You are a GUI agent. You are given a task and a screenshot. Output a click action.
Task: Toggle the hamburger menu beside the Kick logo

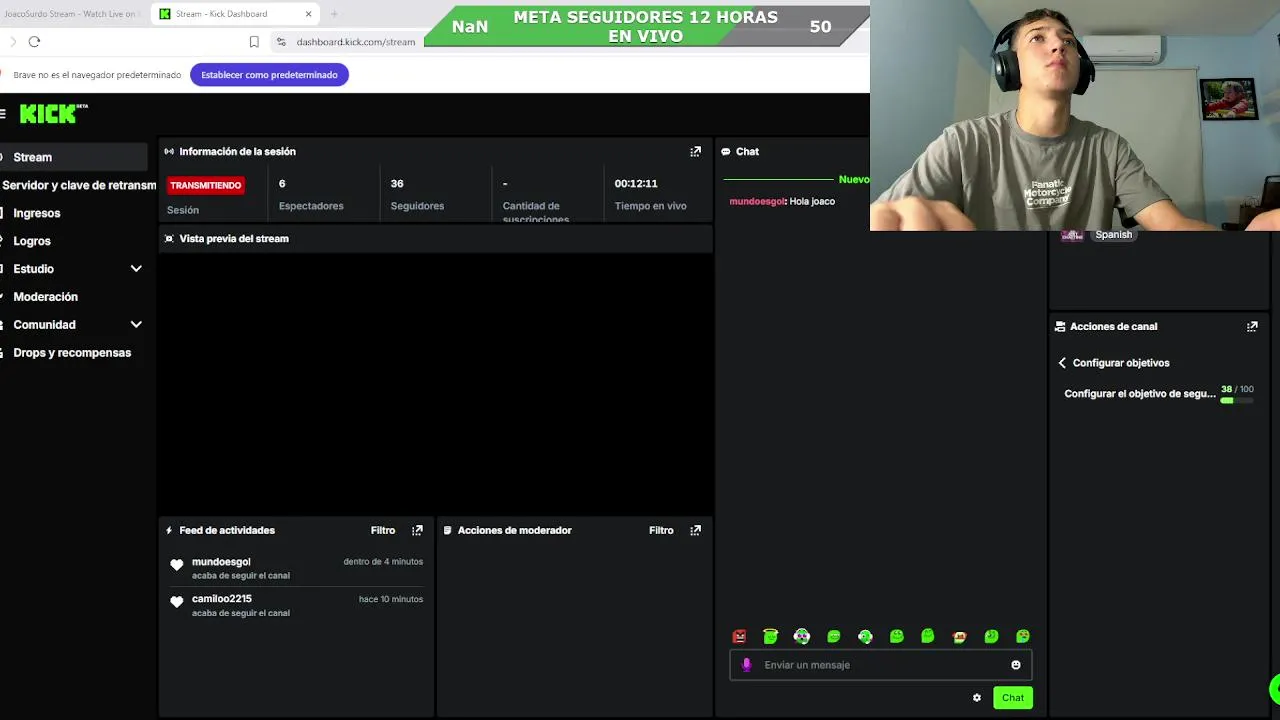coord(3,114)
